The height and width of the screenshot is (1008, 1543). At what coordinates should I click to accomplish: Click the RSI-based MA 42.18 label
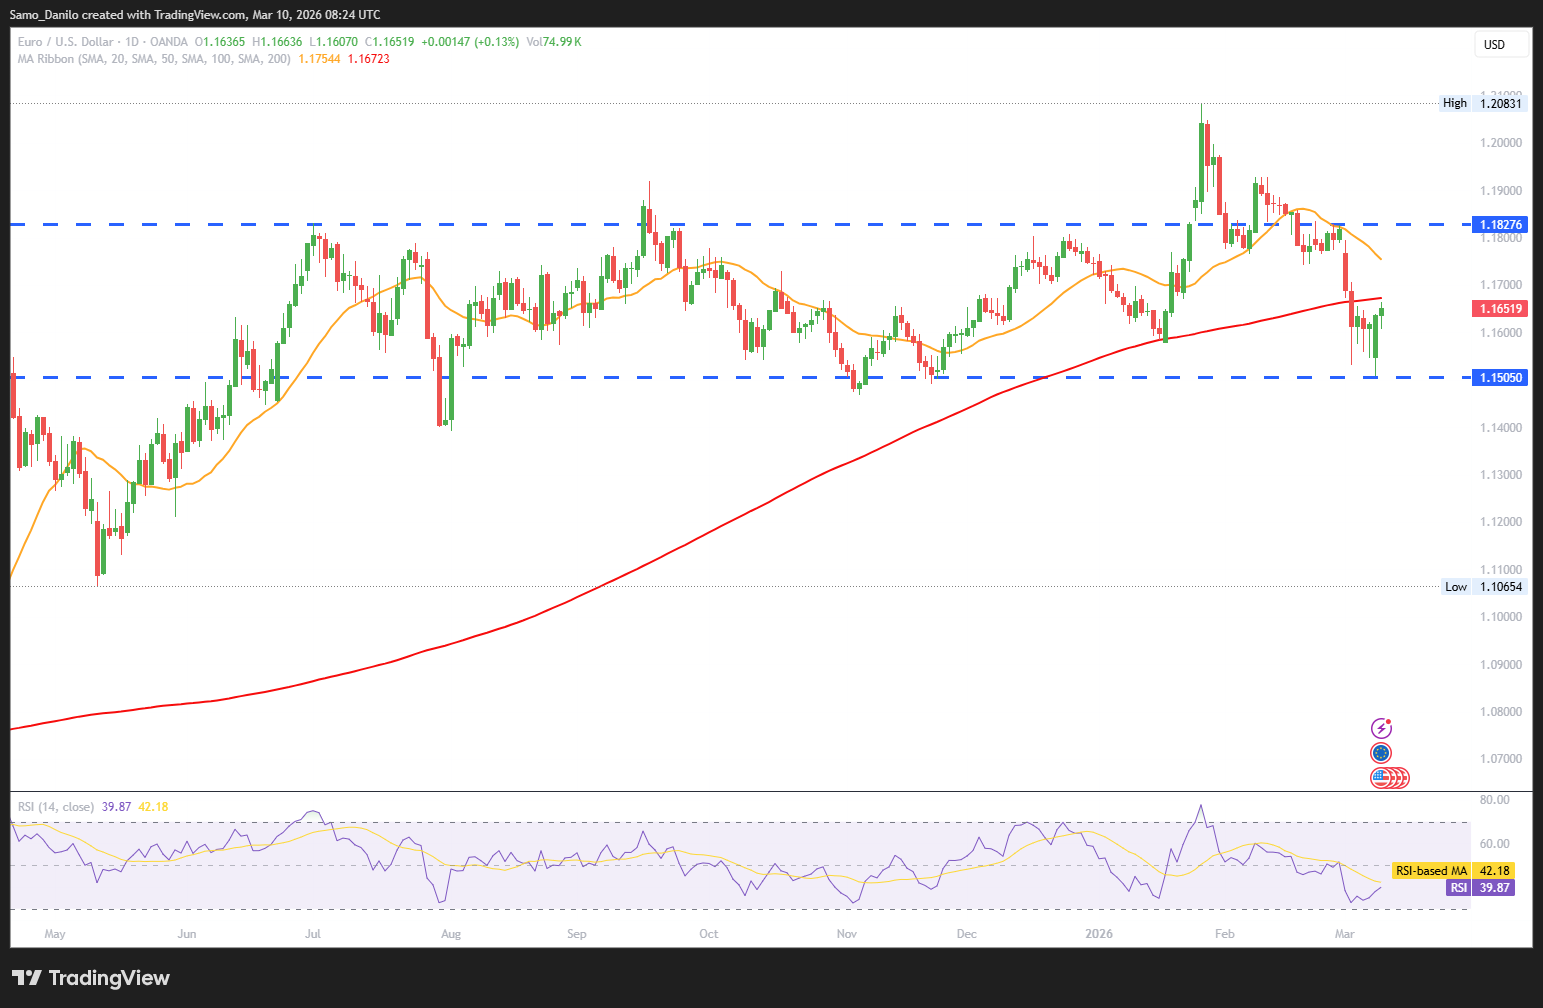[1452, 871]
